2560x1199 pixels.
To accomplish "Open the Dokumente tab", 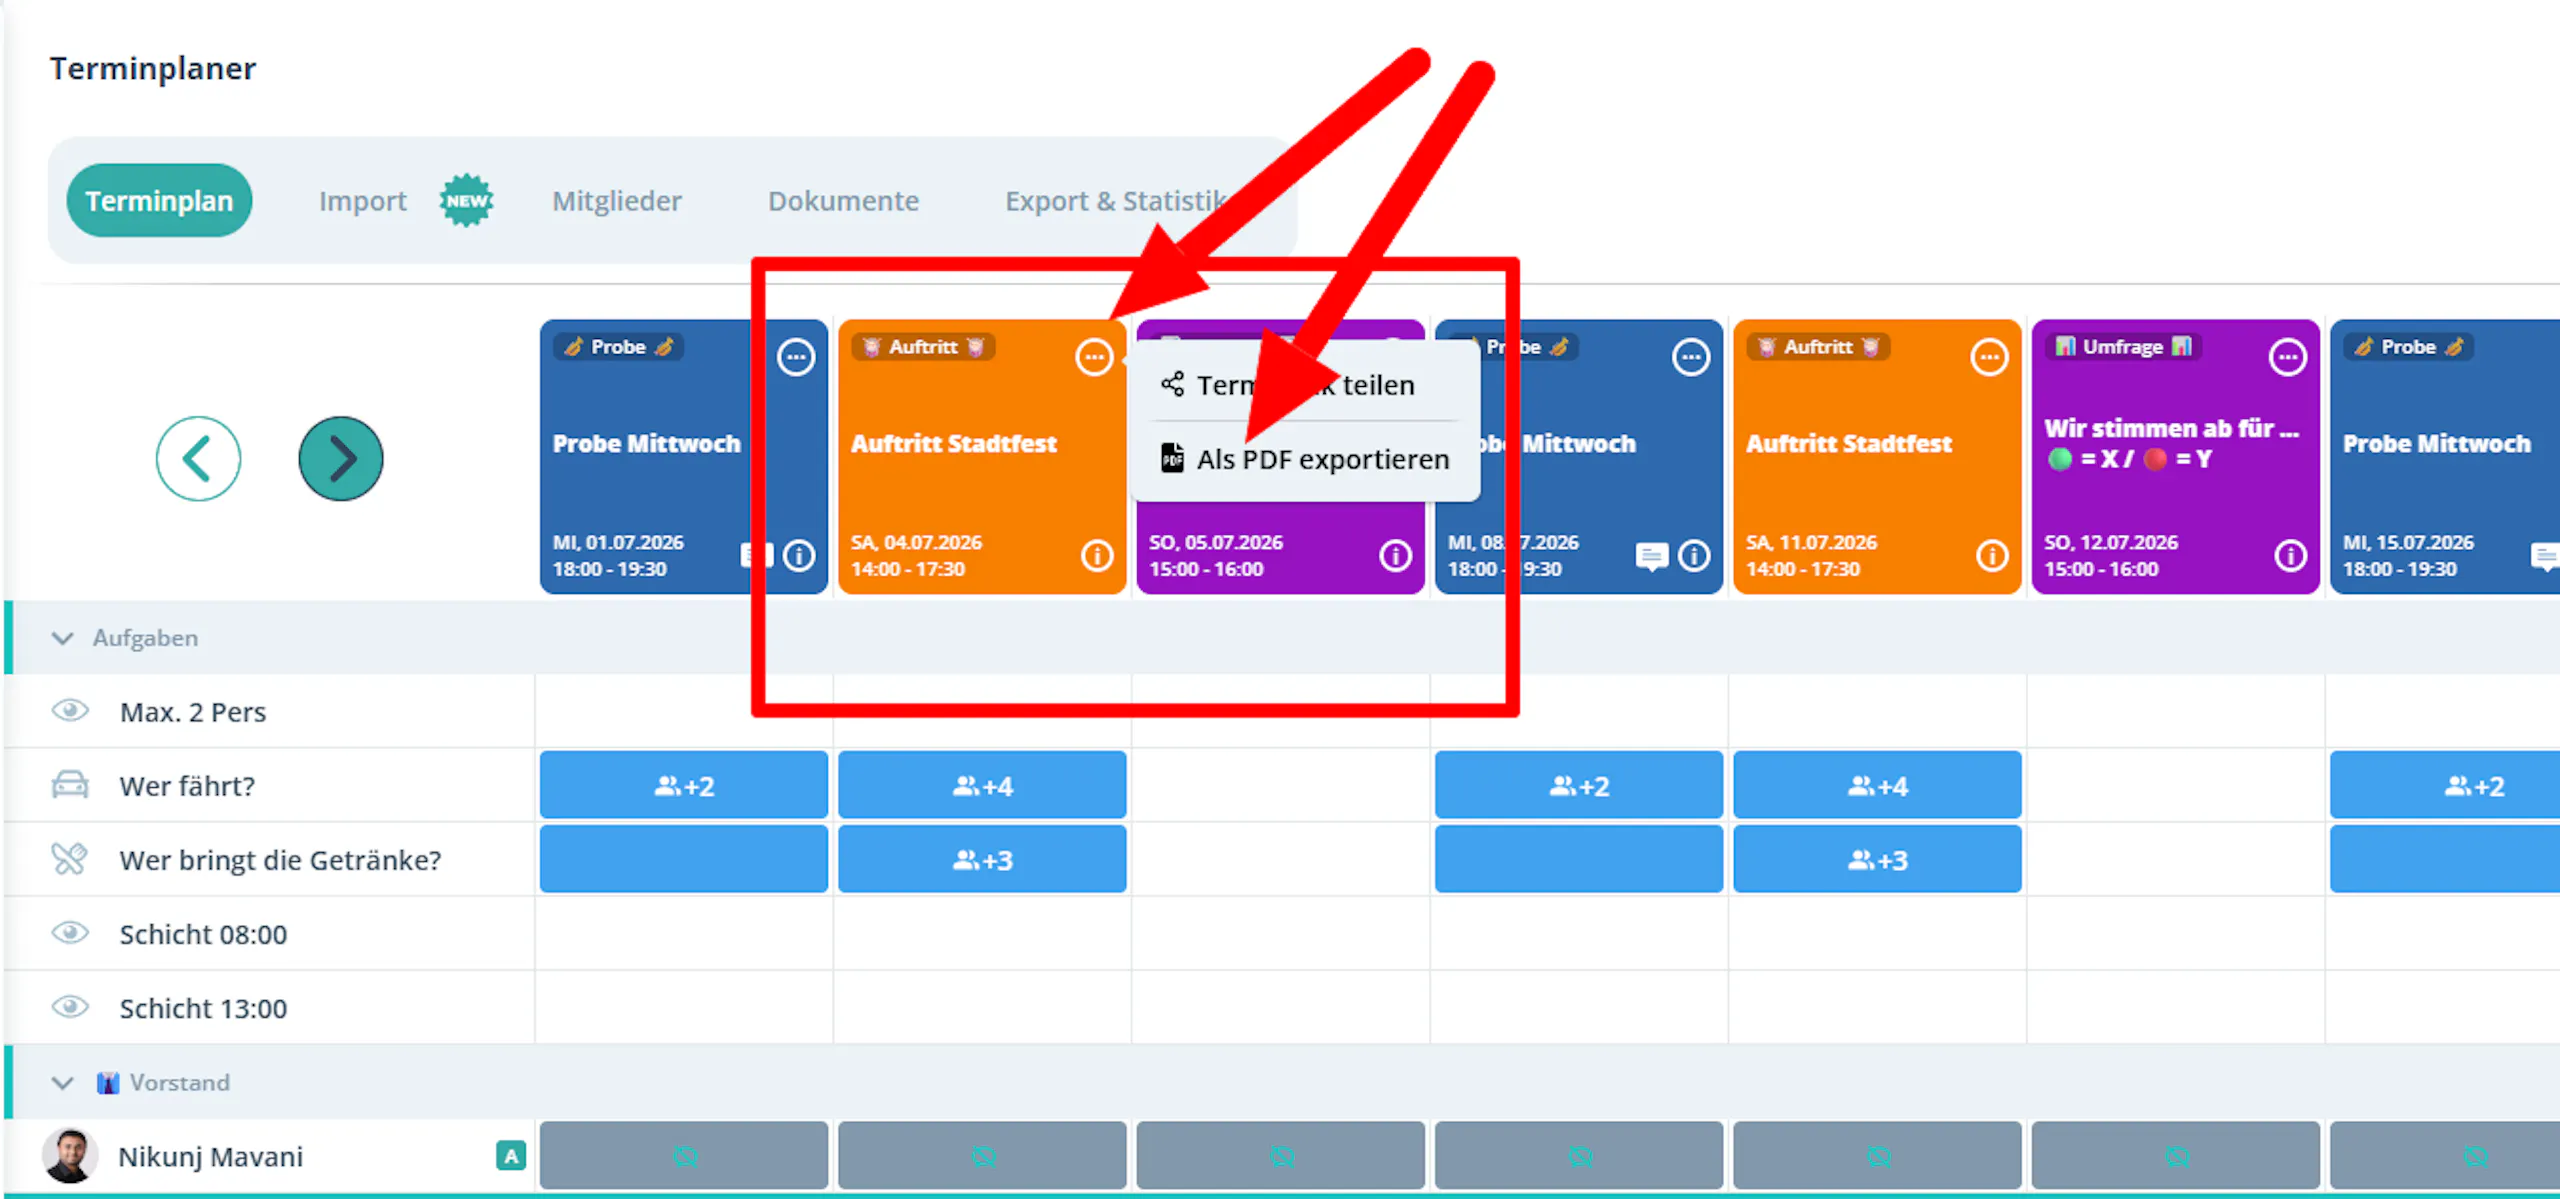I will [843, 201].
